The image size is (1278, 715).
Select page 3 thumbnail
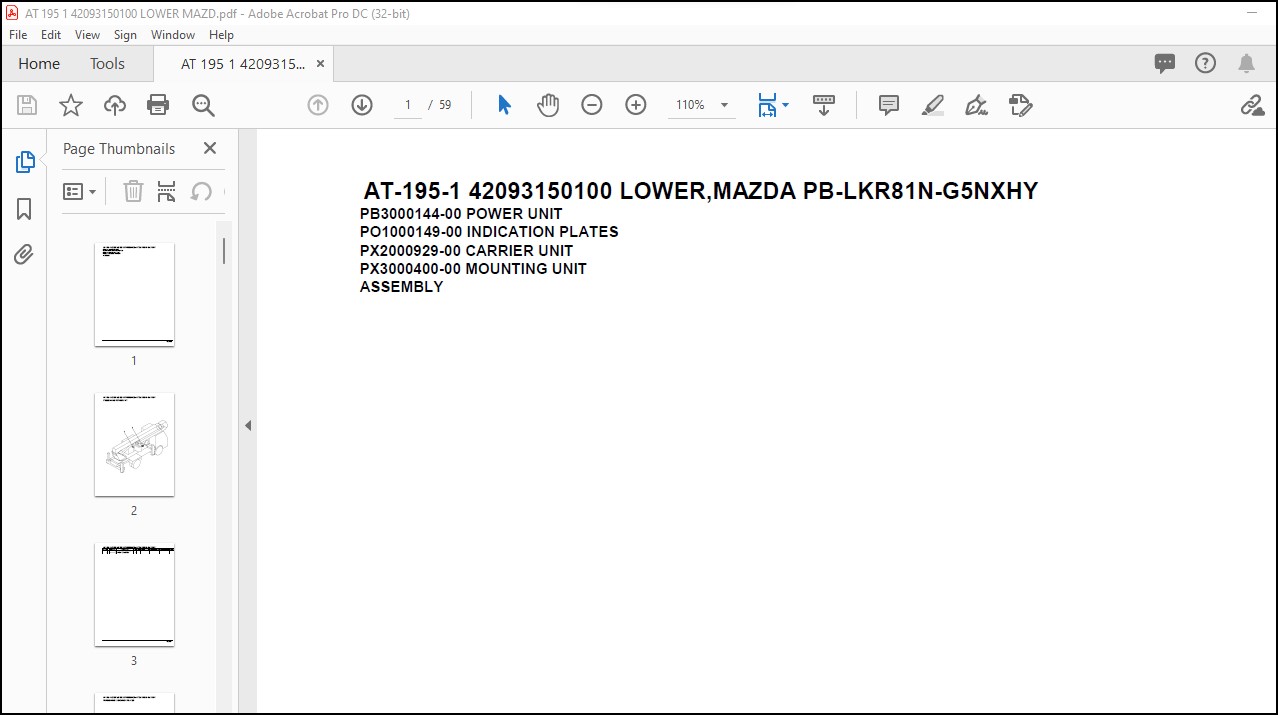[x=134, y=595]
